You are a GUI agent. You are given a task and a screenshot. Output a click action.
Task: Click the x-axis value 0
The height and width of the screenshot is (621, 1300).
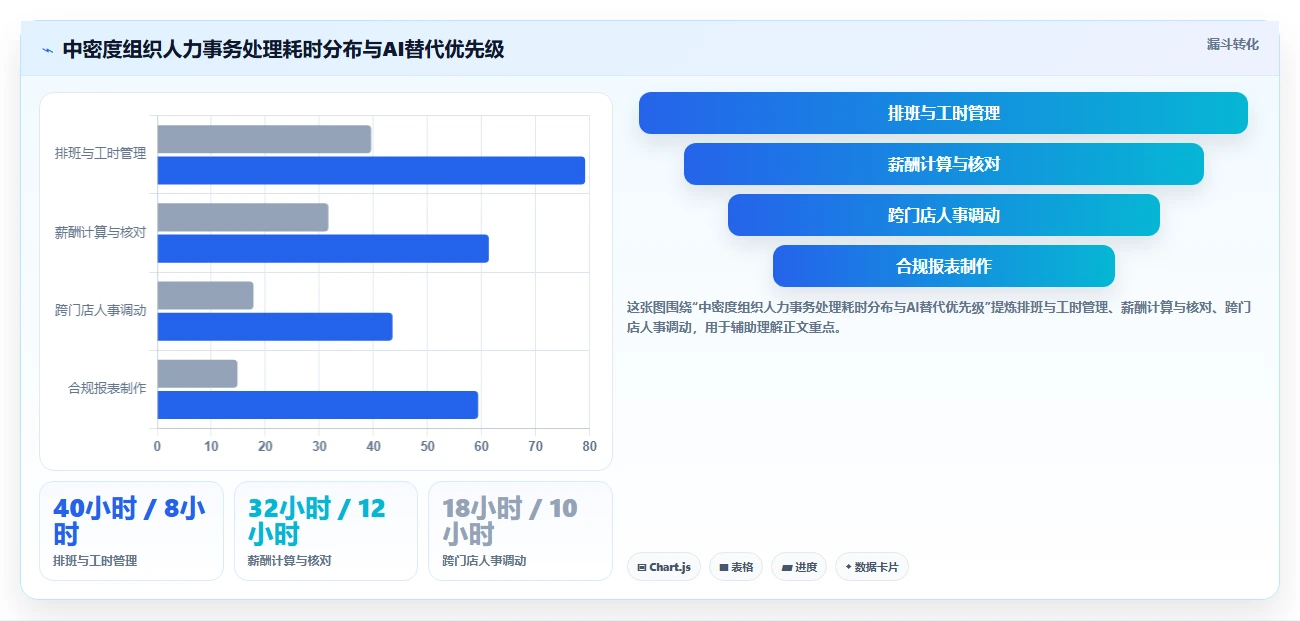[x=157, y=446]
